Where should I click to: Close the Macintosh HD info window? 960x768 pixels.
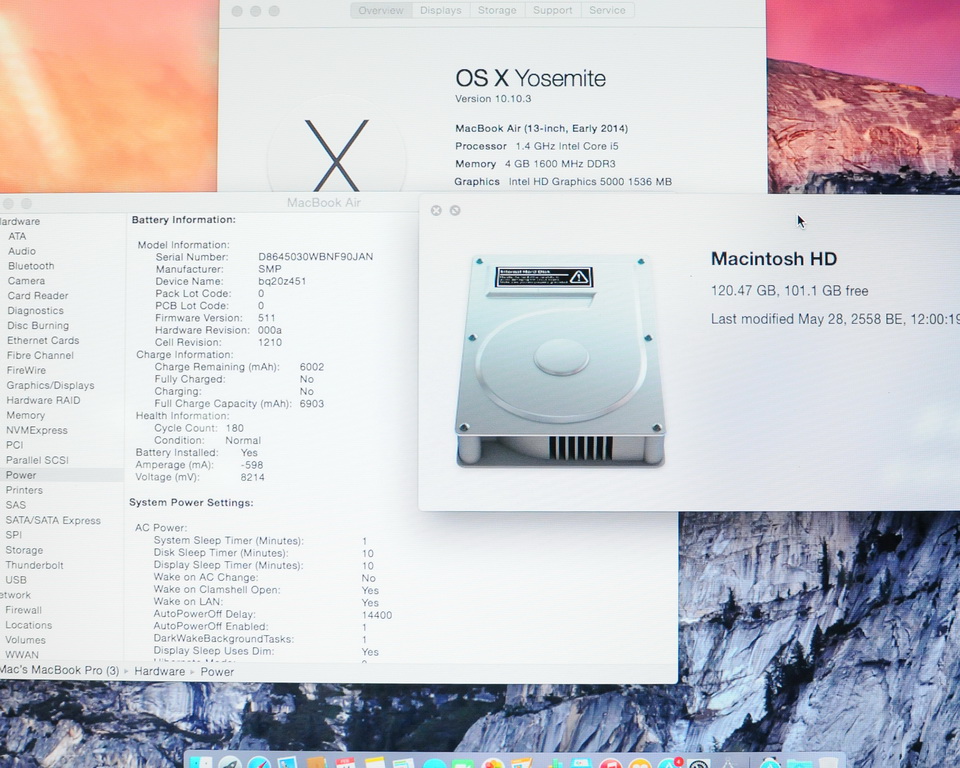click(436, 211)
